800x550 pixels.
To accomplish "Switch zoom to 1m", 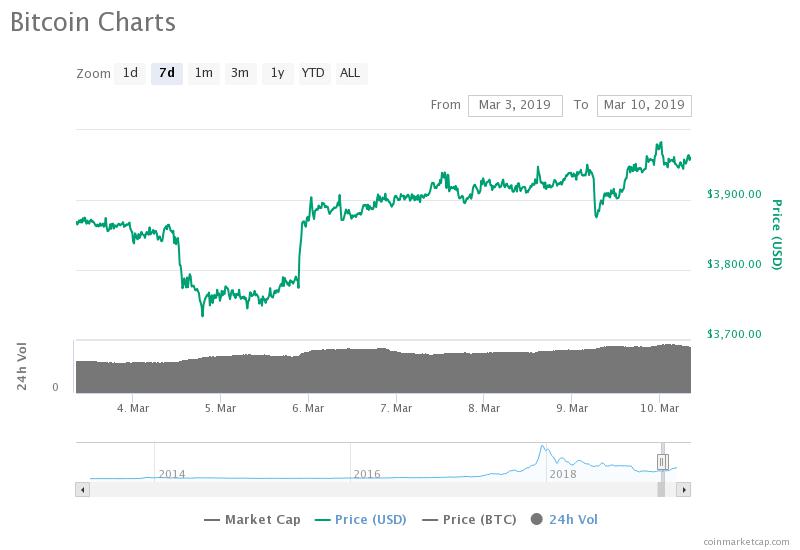I will click(x=203, y=73).
